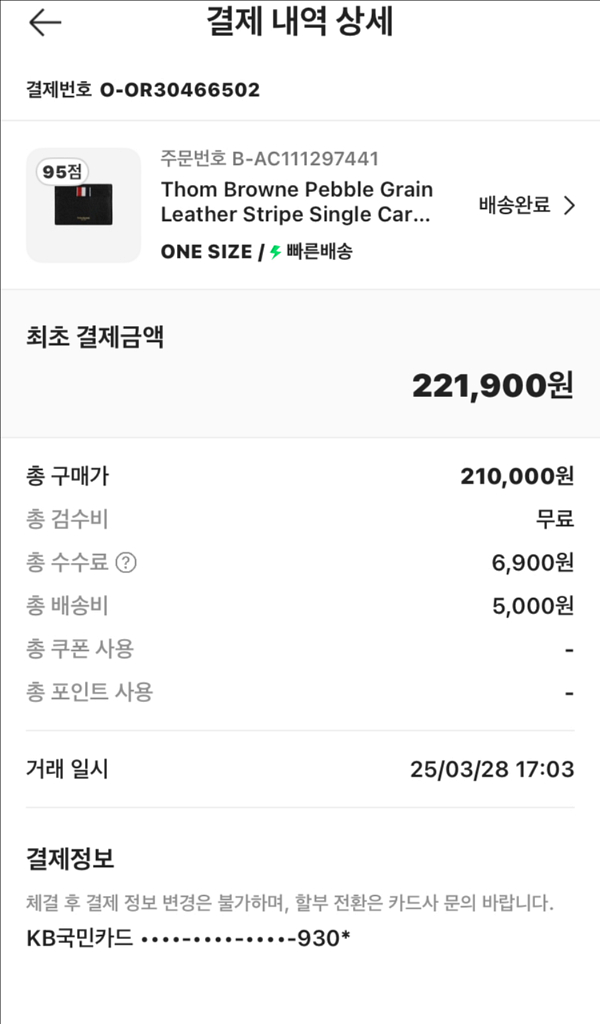Tap the 221,900원 initial payment amount
600x1024 pixels.
(492, 385)
